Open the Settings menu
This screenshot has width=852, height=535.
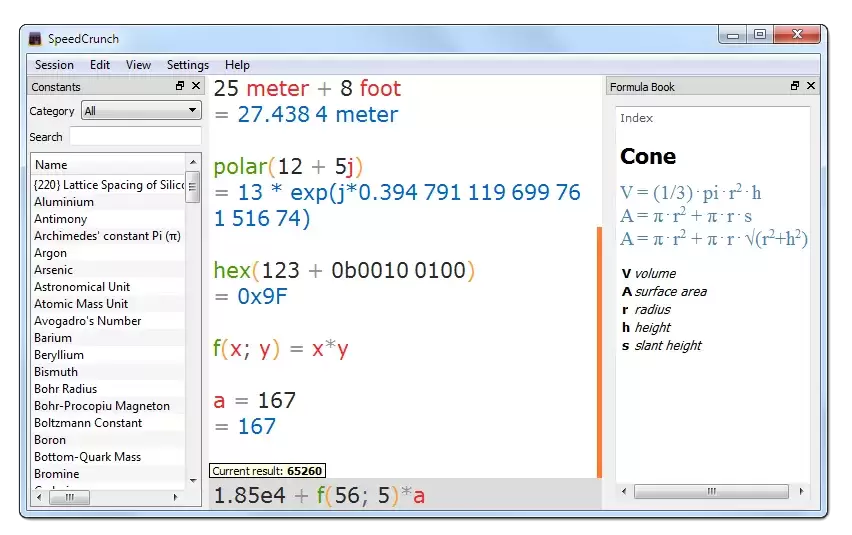[x=187, y=65]
